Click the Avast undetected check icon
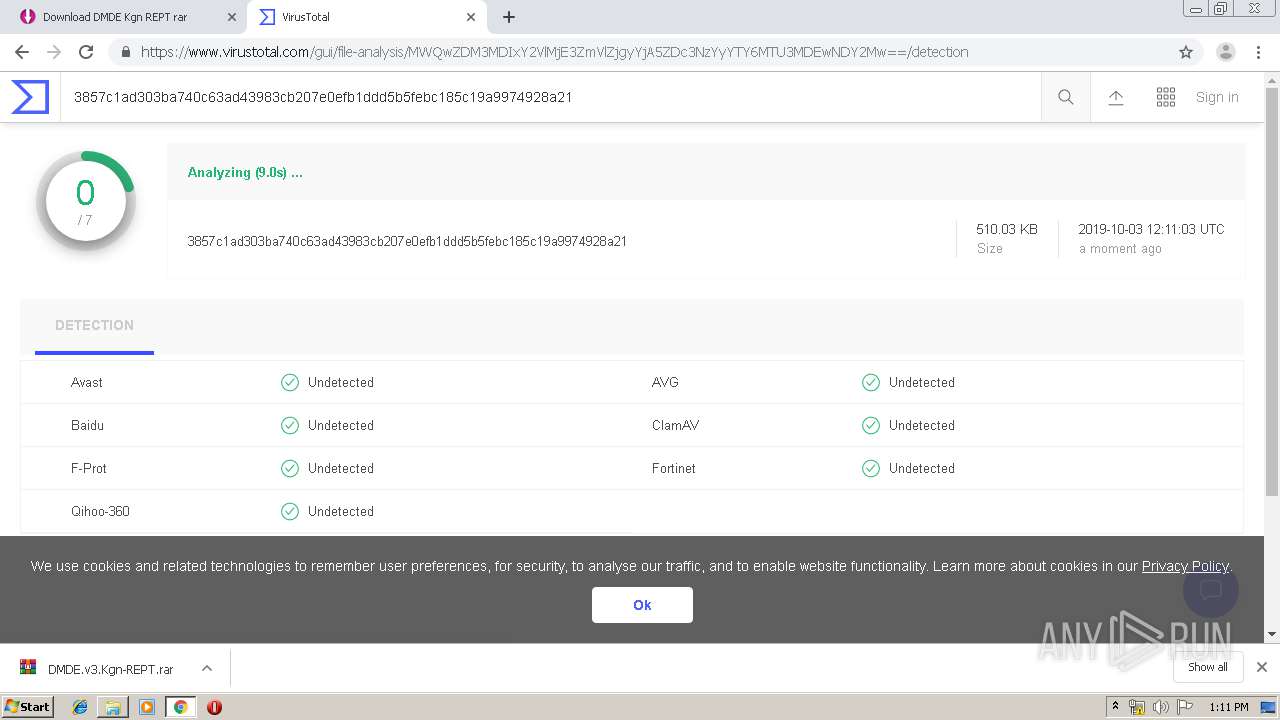The image size is (1280, 720). pos(290,382)
